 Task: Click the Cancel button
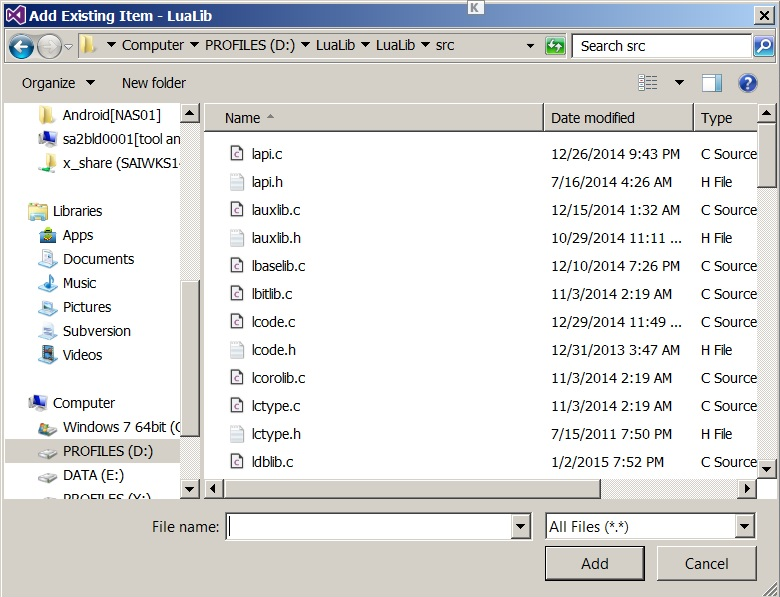[x=706, y=563]
